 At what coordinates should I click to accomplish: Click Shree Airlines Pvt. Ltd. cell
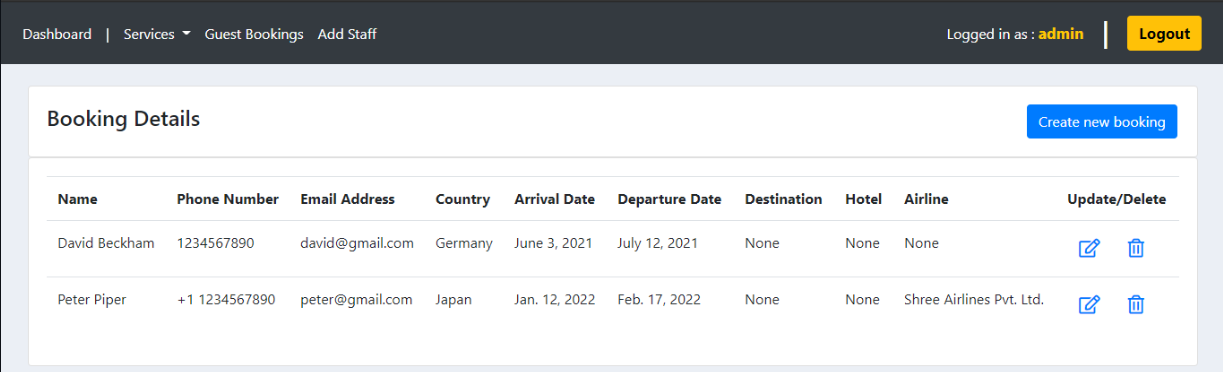[974, 299]
